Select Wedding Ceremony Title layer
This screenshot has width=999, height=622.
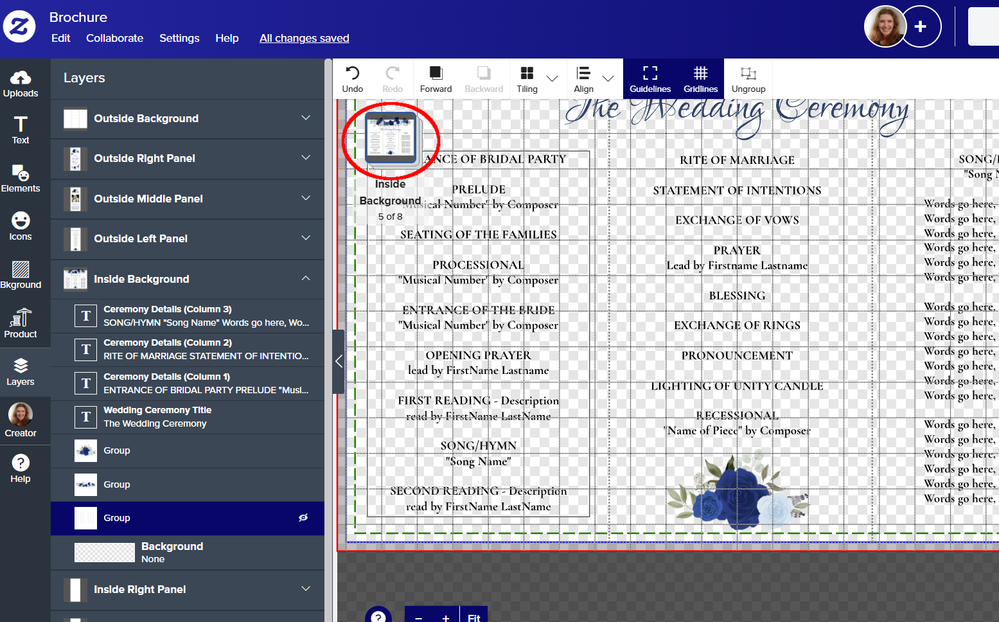187,417
